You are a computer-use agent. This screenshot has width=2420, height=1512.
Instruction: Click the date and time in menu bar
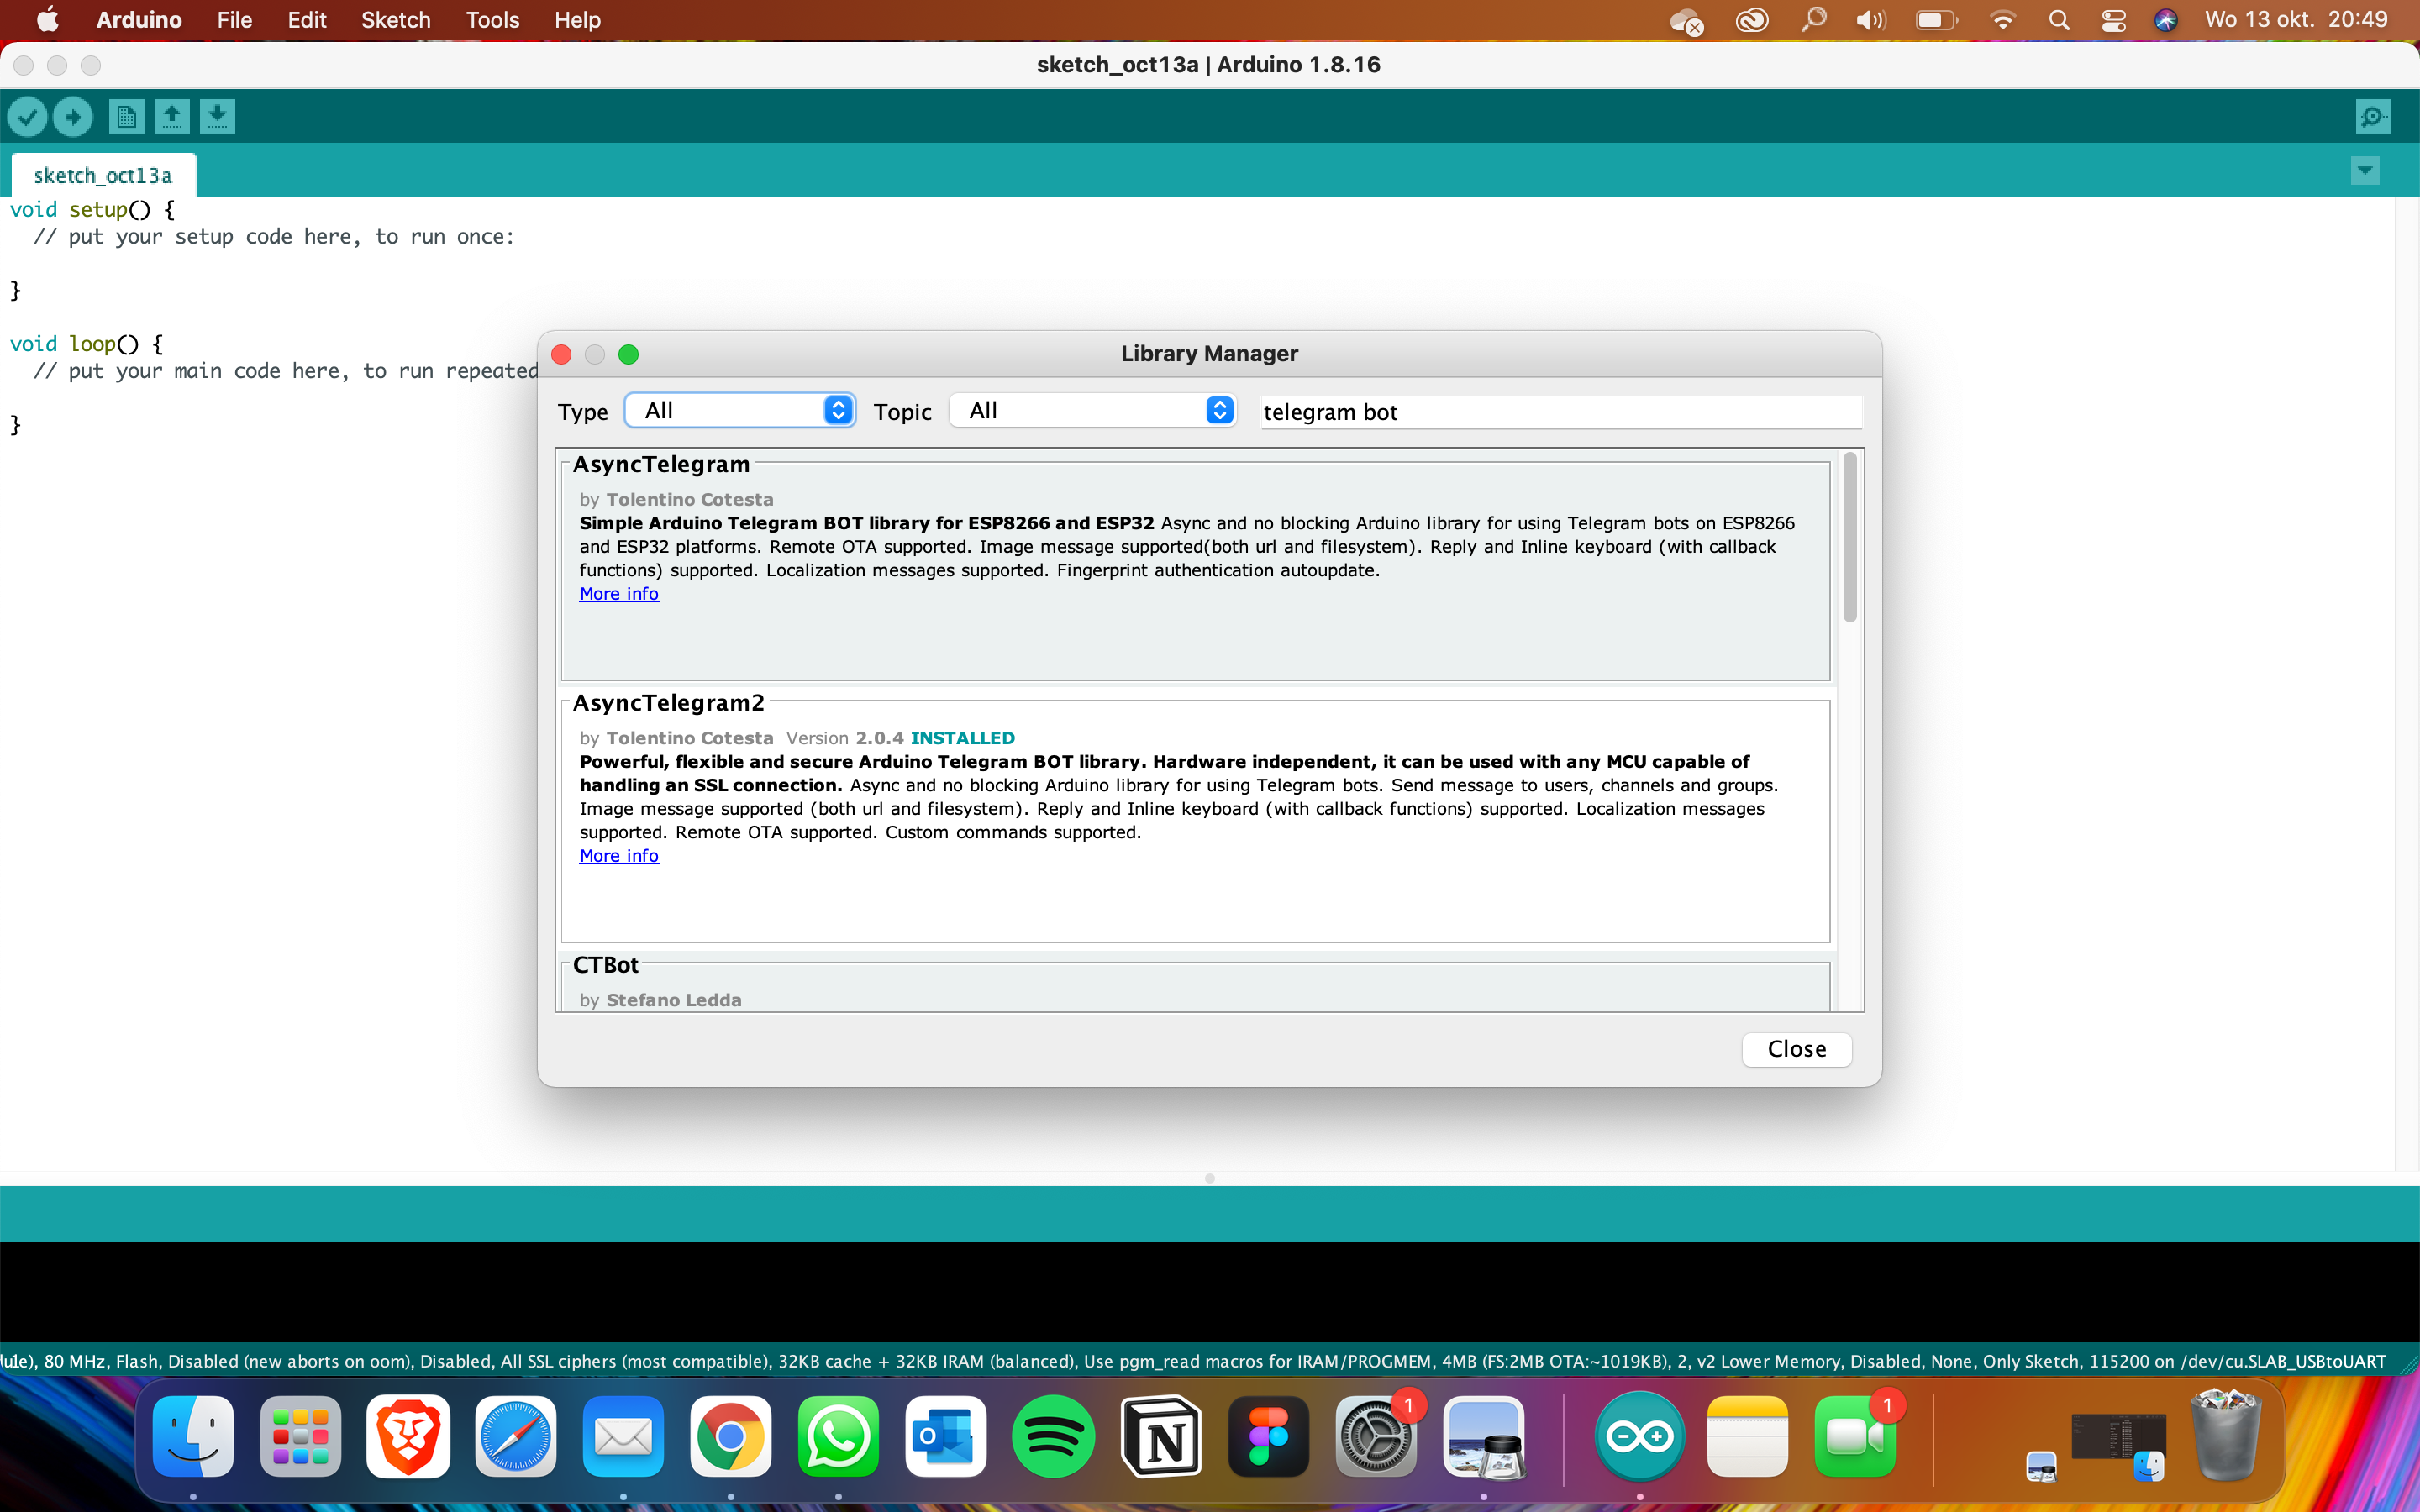click(x=2296, y=20)
